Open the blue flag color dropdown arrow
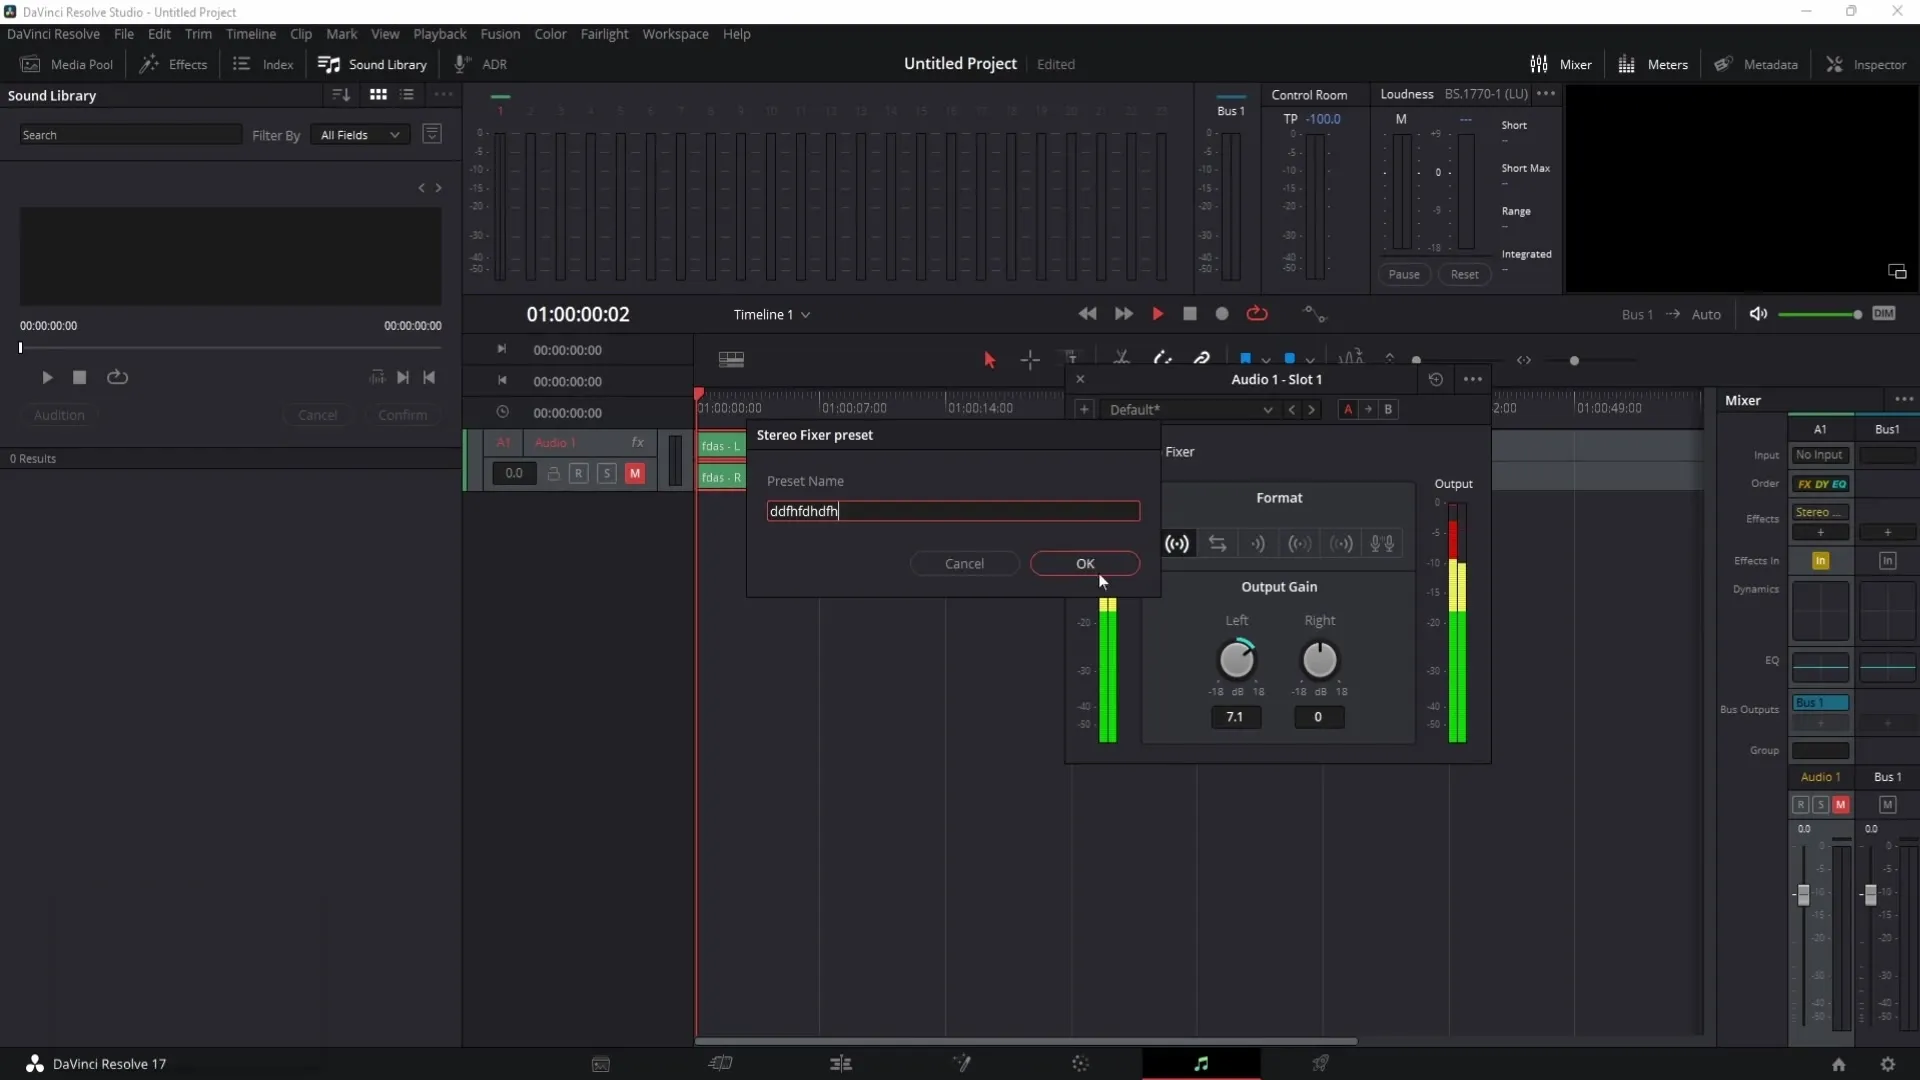 tap(1266, 360)
